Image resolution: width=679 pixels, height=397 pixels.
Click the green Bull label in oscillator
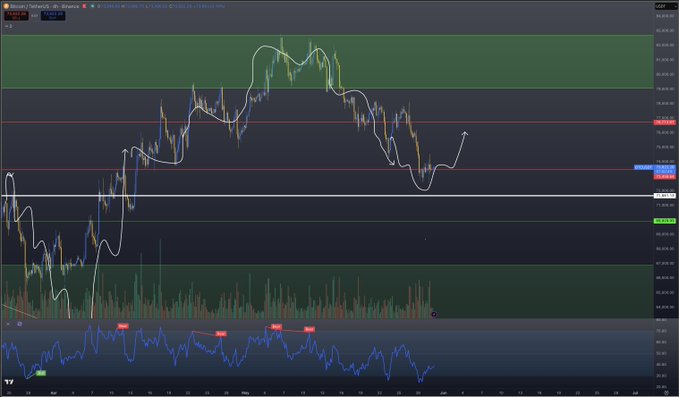click(41, 373)
